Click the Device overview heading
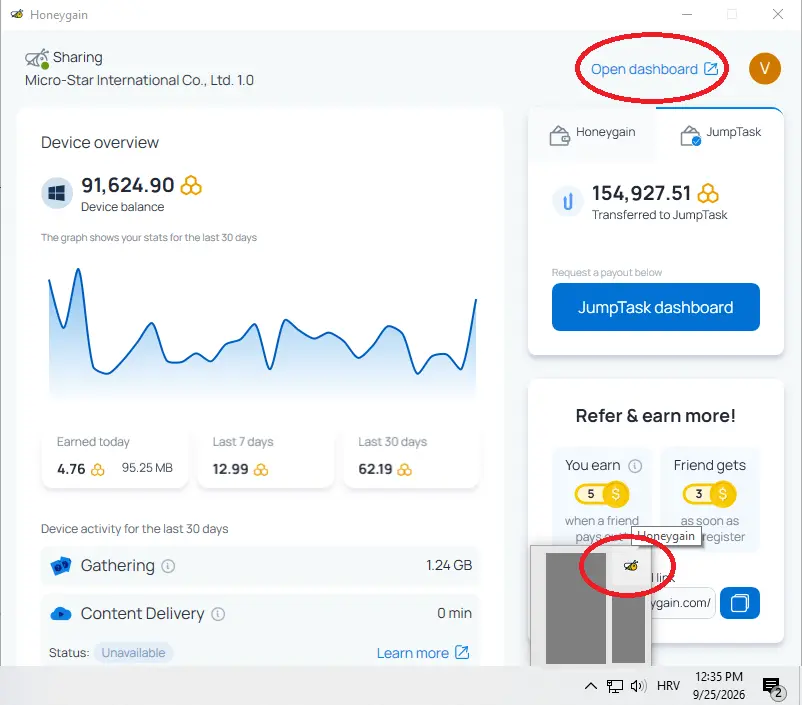802x705 pixels. click(x=100, y=142)
